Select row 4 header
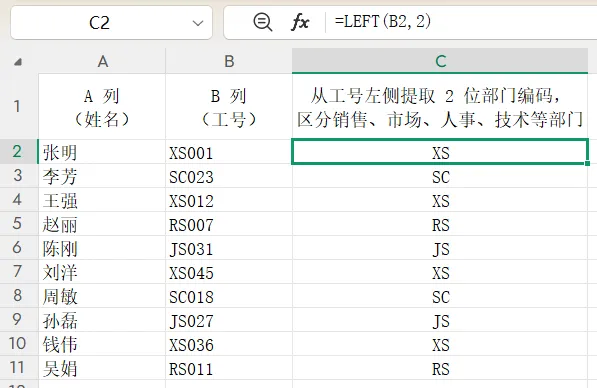This screenshot has width=597, height=388. click(18, 200)
